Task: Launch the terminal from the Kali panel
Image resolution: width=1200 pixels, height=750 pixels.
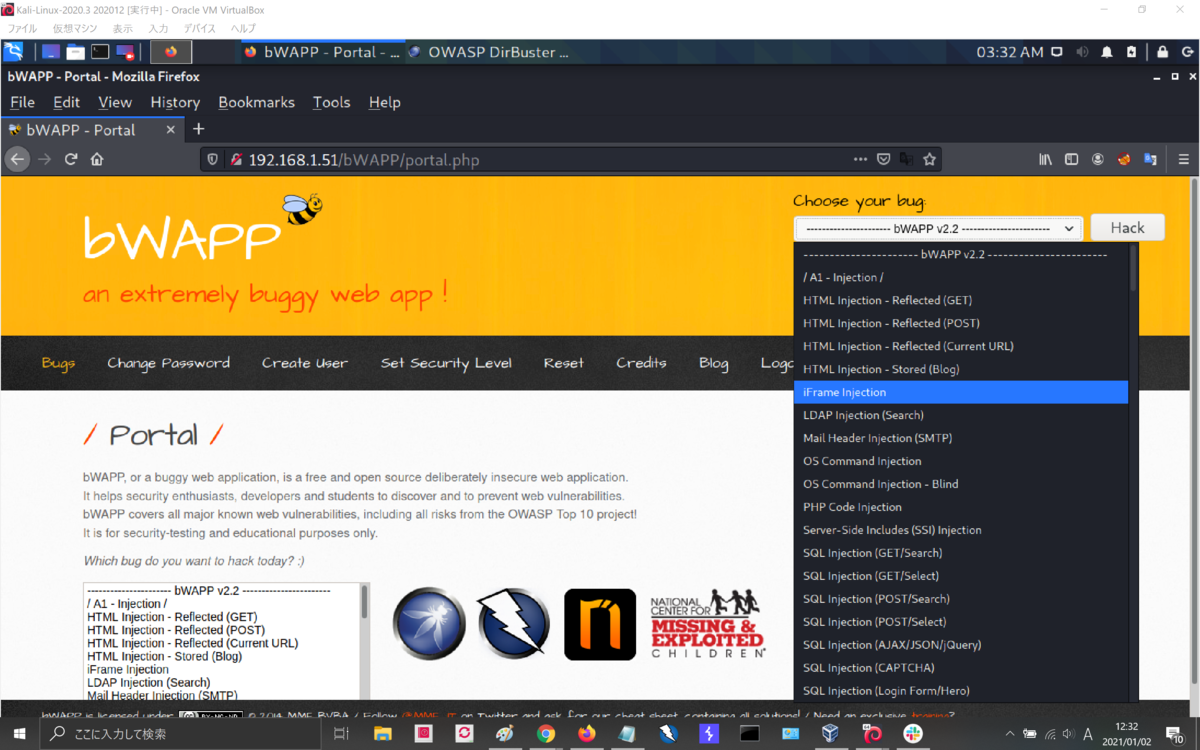Action: 100,52
